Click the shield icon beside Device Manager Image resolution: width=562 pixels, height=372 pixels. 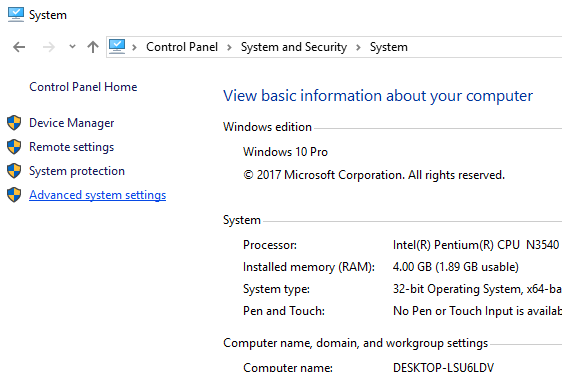[14, 123]
